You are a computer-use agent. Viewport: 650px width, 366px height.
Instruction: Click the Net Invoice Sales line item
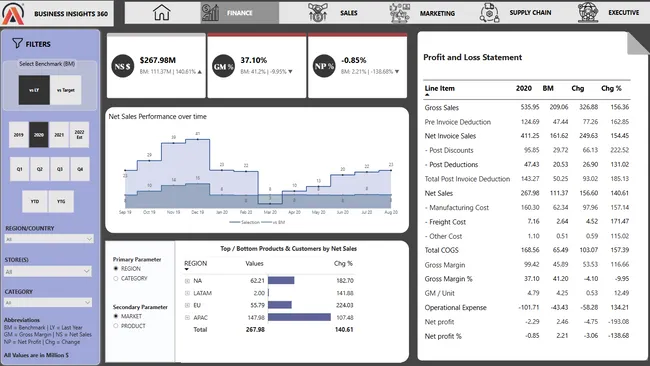click(x=450, y=136)
